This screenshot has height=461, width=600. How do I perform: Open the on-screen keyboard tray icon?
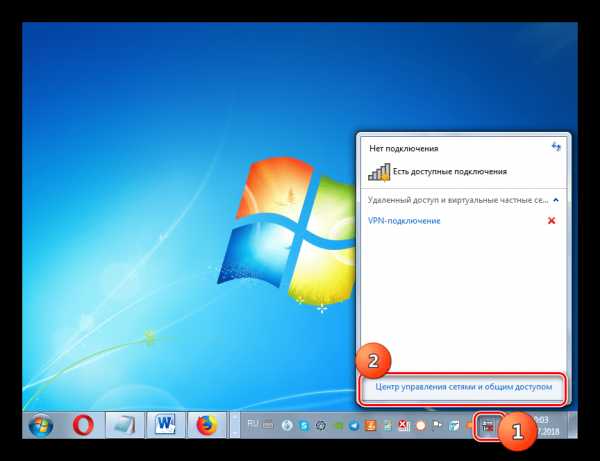point(268,424)
